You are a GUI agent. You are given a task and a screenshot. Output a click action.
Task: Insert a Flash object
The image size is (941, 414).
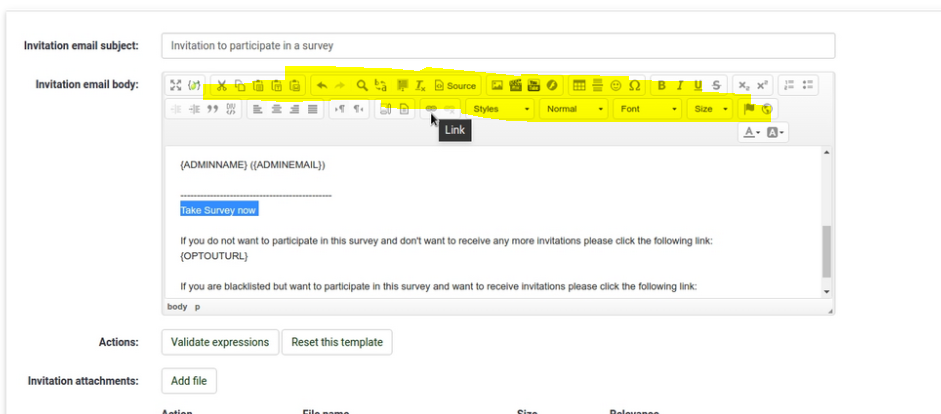point(552,85)
